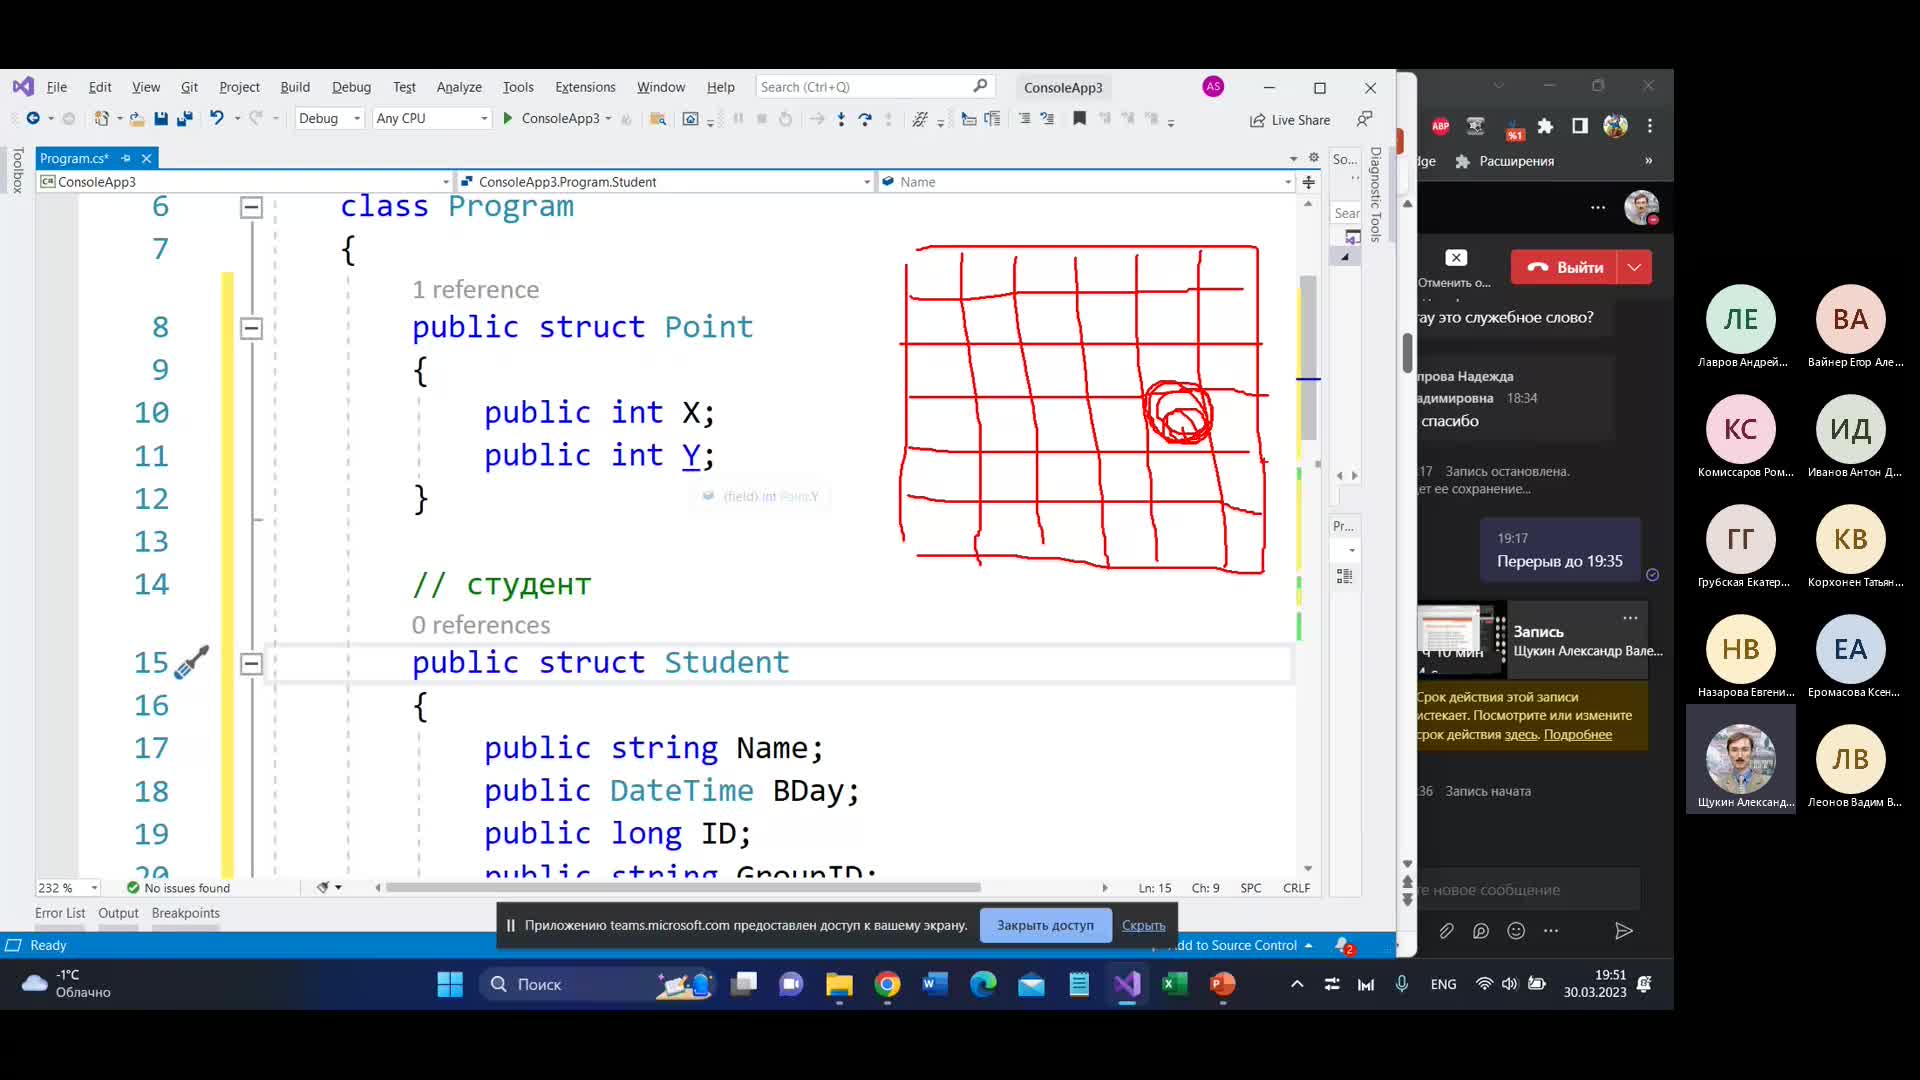
Task: Open the Debug configuration dropdown
Action: pyautogui.click(x=330, y=119)
